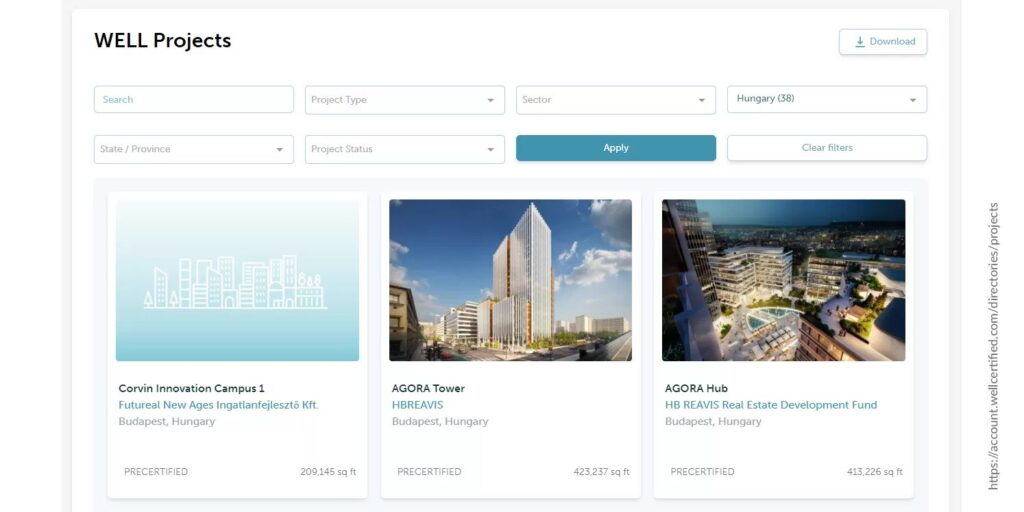This screenshot has width=1024, height=512.
Task: Click the WELL Projects heading
Action: tap(162, 41)
